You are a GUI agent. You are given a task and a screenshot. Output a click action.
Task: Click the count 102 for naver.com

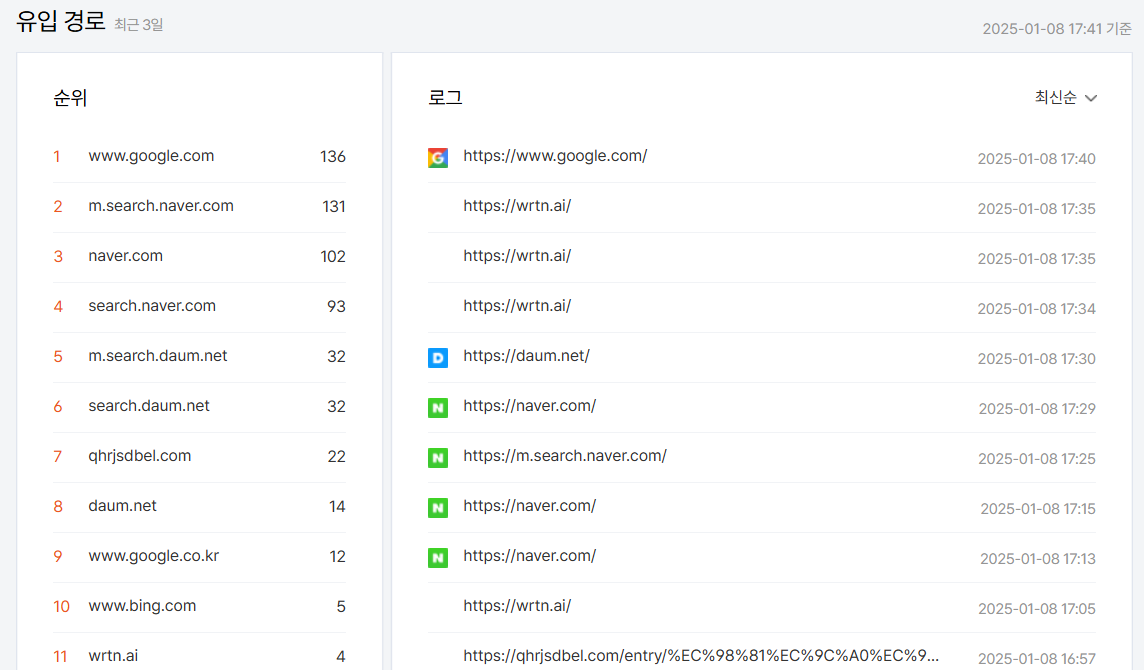(x=333, y=256)
